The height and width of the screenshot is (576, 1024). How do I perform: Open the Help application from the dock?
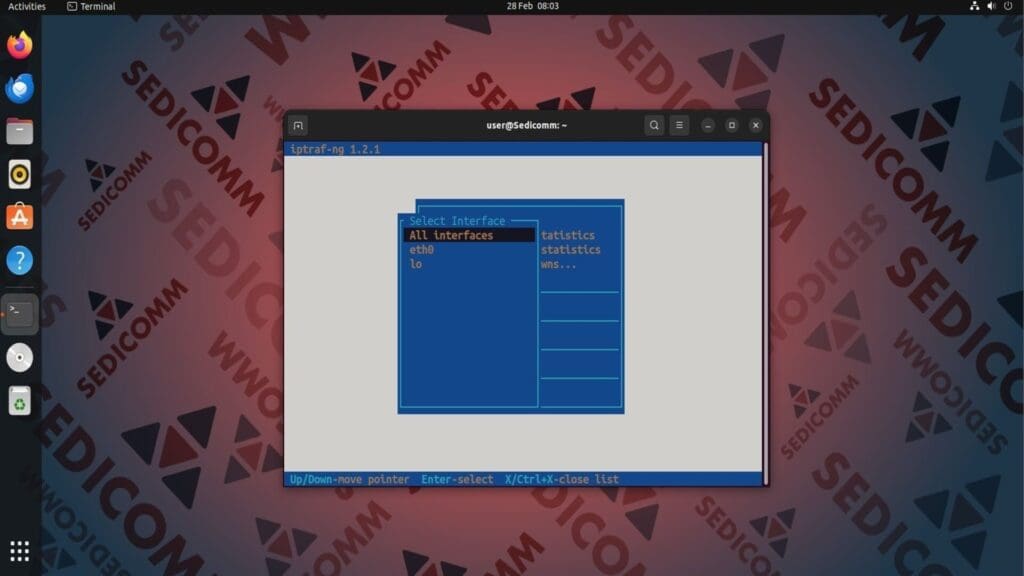coord(18,258)
